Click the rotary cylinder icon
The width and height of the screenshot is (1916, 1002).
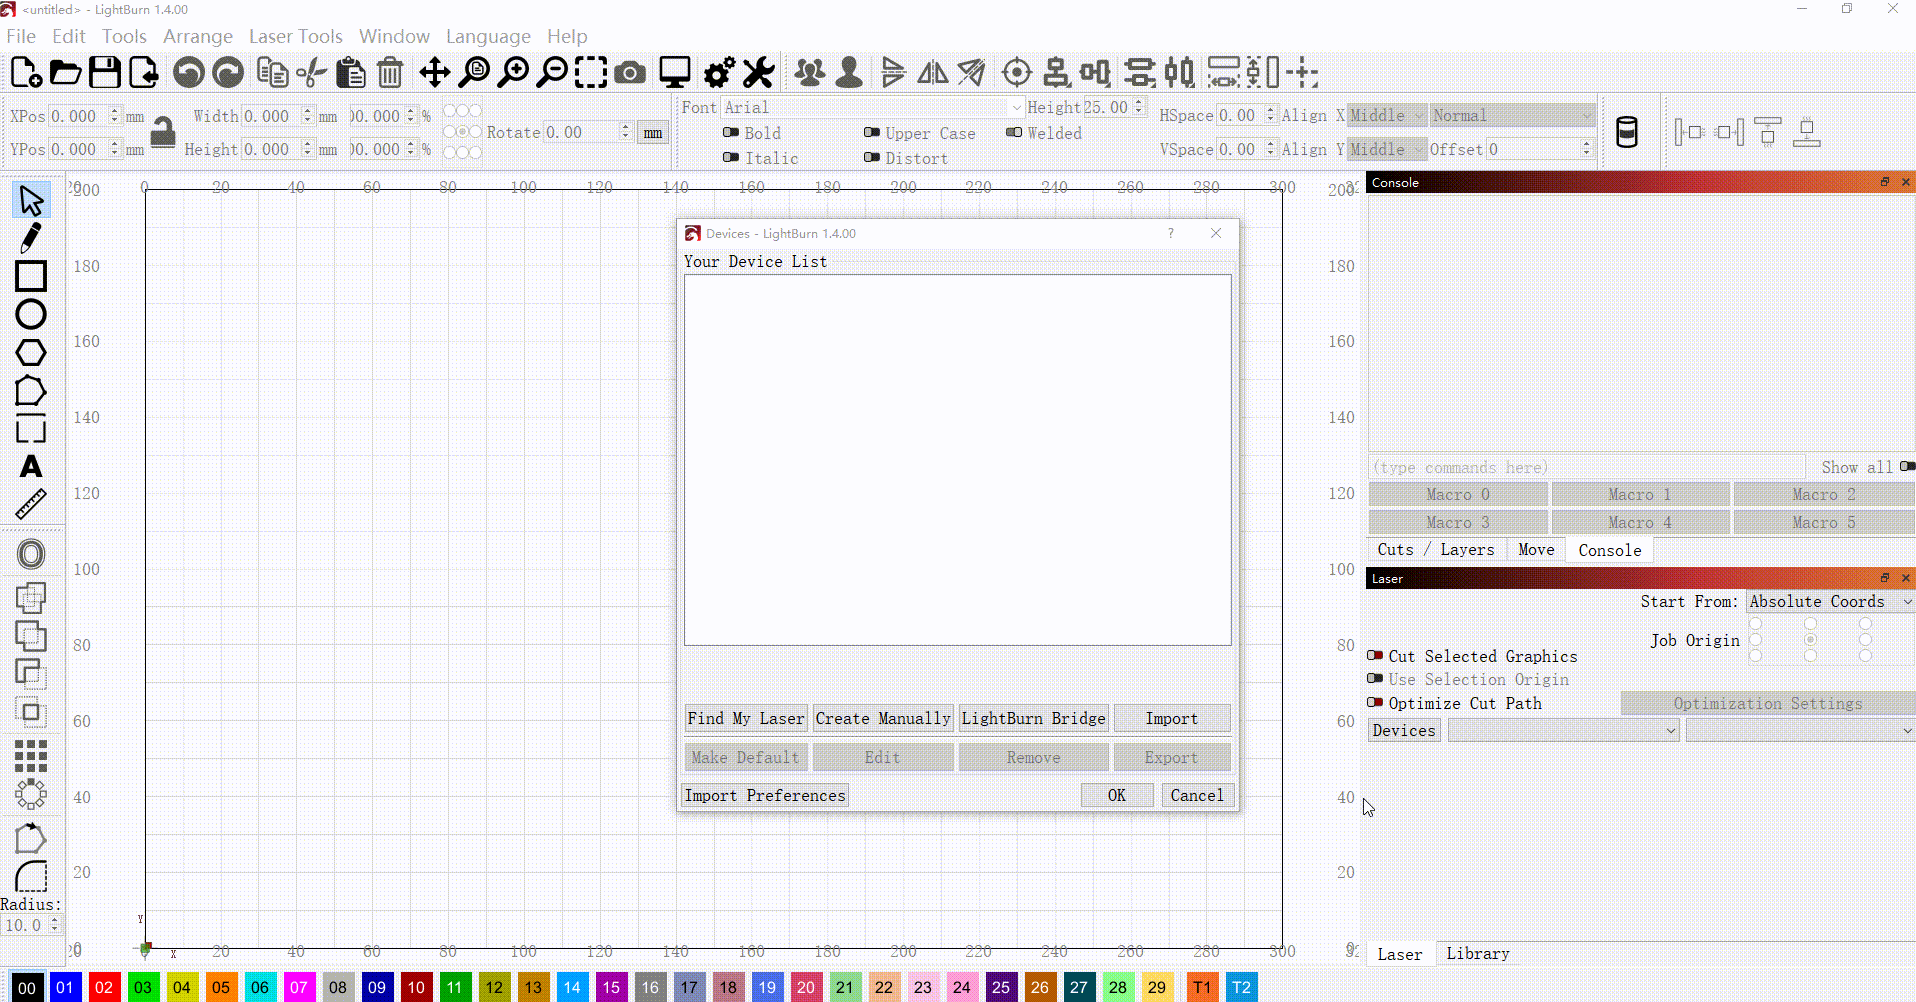point(1627,132)
